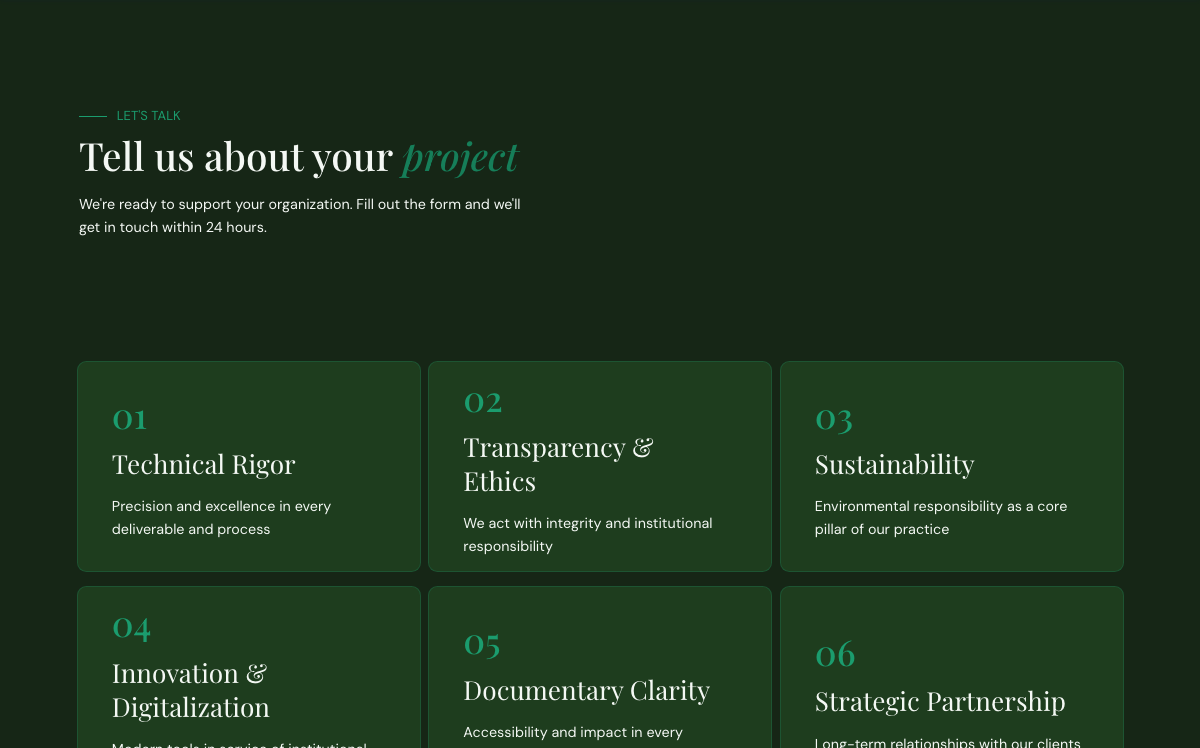The image size is (1200, 748).
Task: Click the 'Tell us about your project' heading
Action: [x=298, y=157]
